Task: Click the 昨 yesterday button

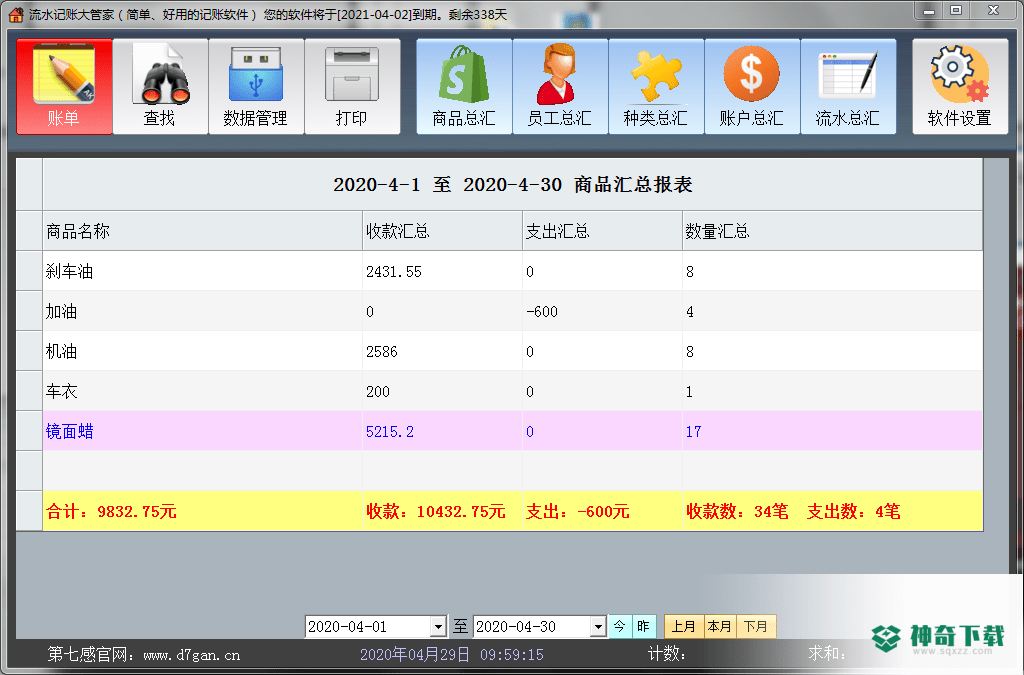Action: (643, 627)
